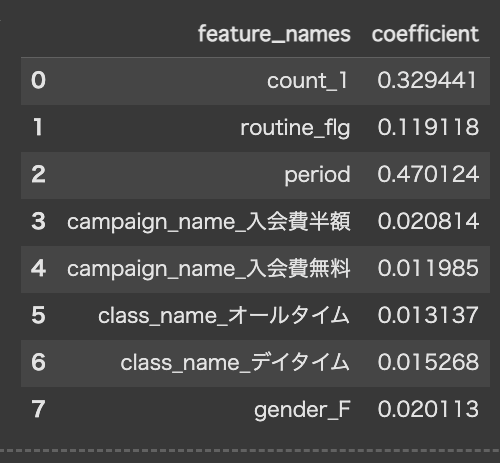The height and width of the screenshot is (463, 500).
Task: Click coefficient value 0.011985
Action: (428, 268)
